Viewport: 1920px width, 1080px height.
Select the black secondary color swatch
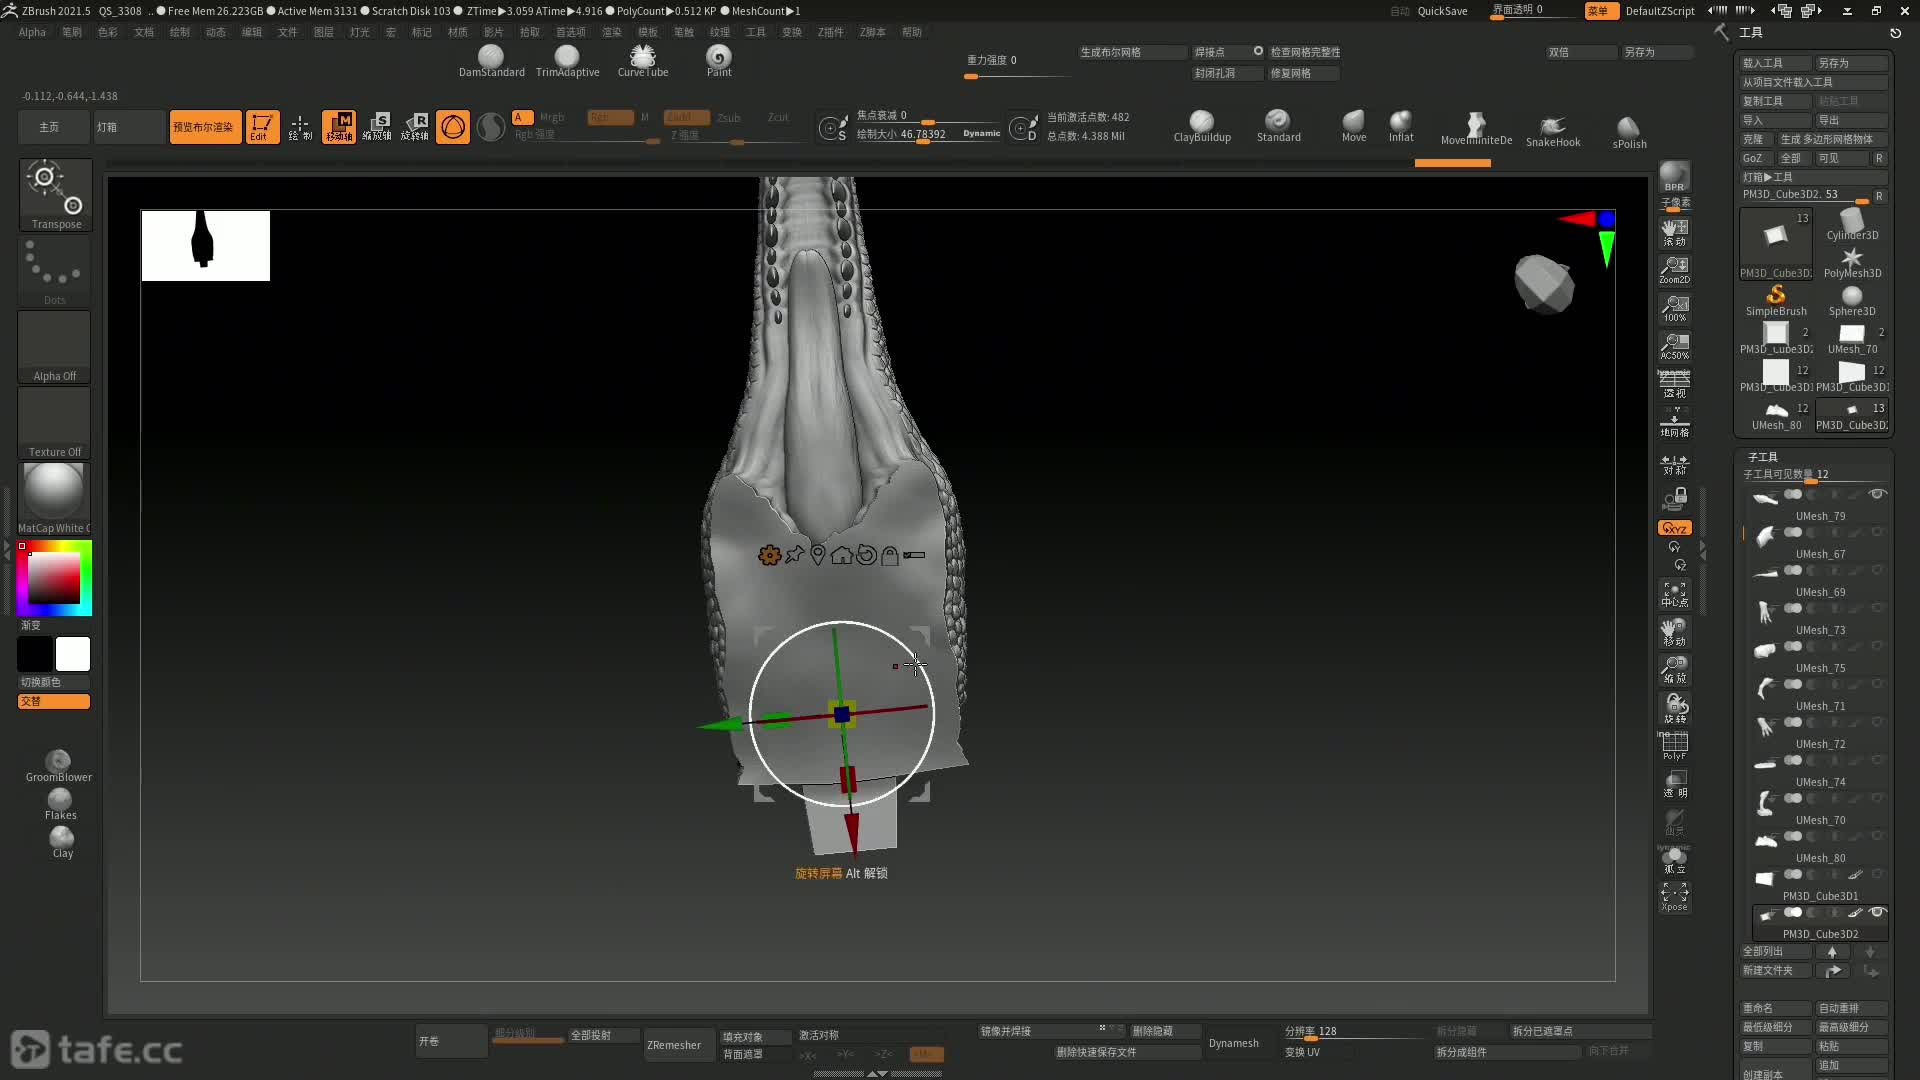coord(35,654)
